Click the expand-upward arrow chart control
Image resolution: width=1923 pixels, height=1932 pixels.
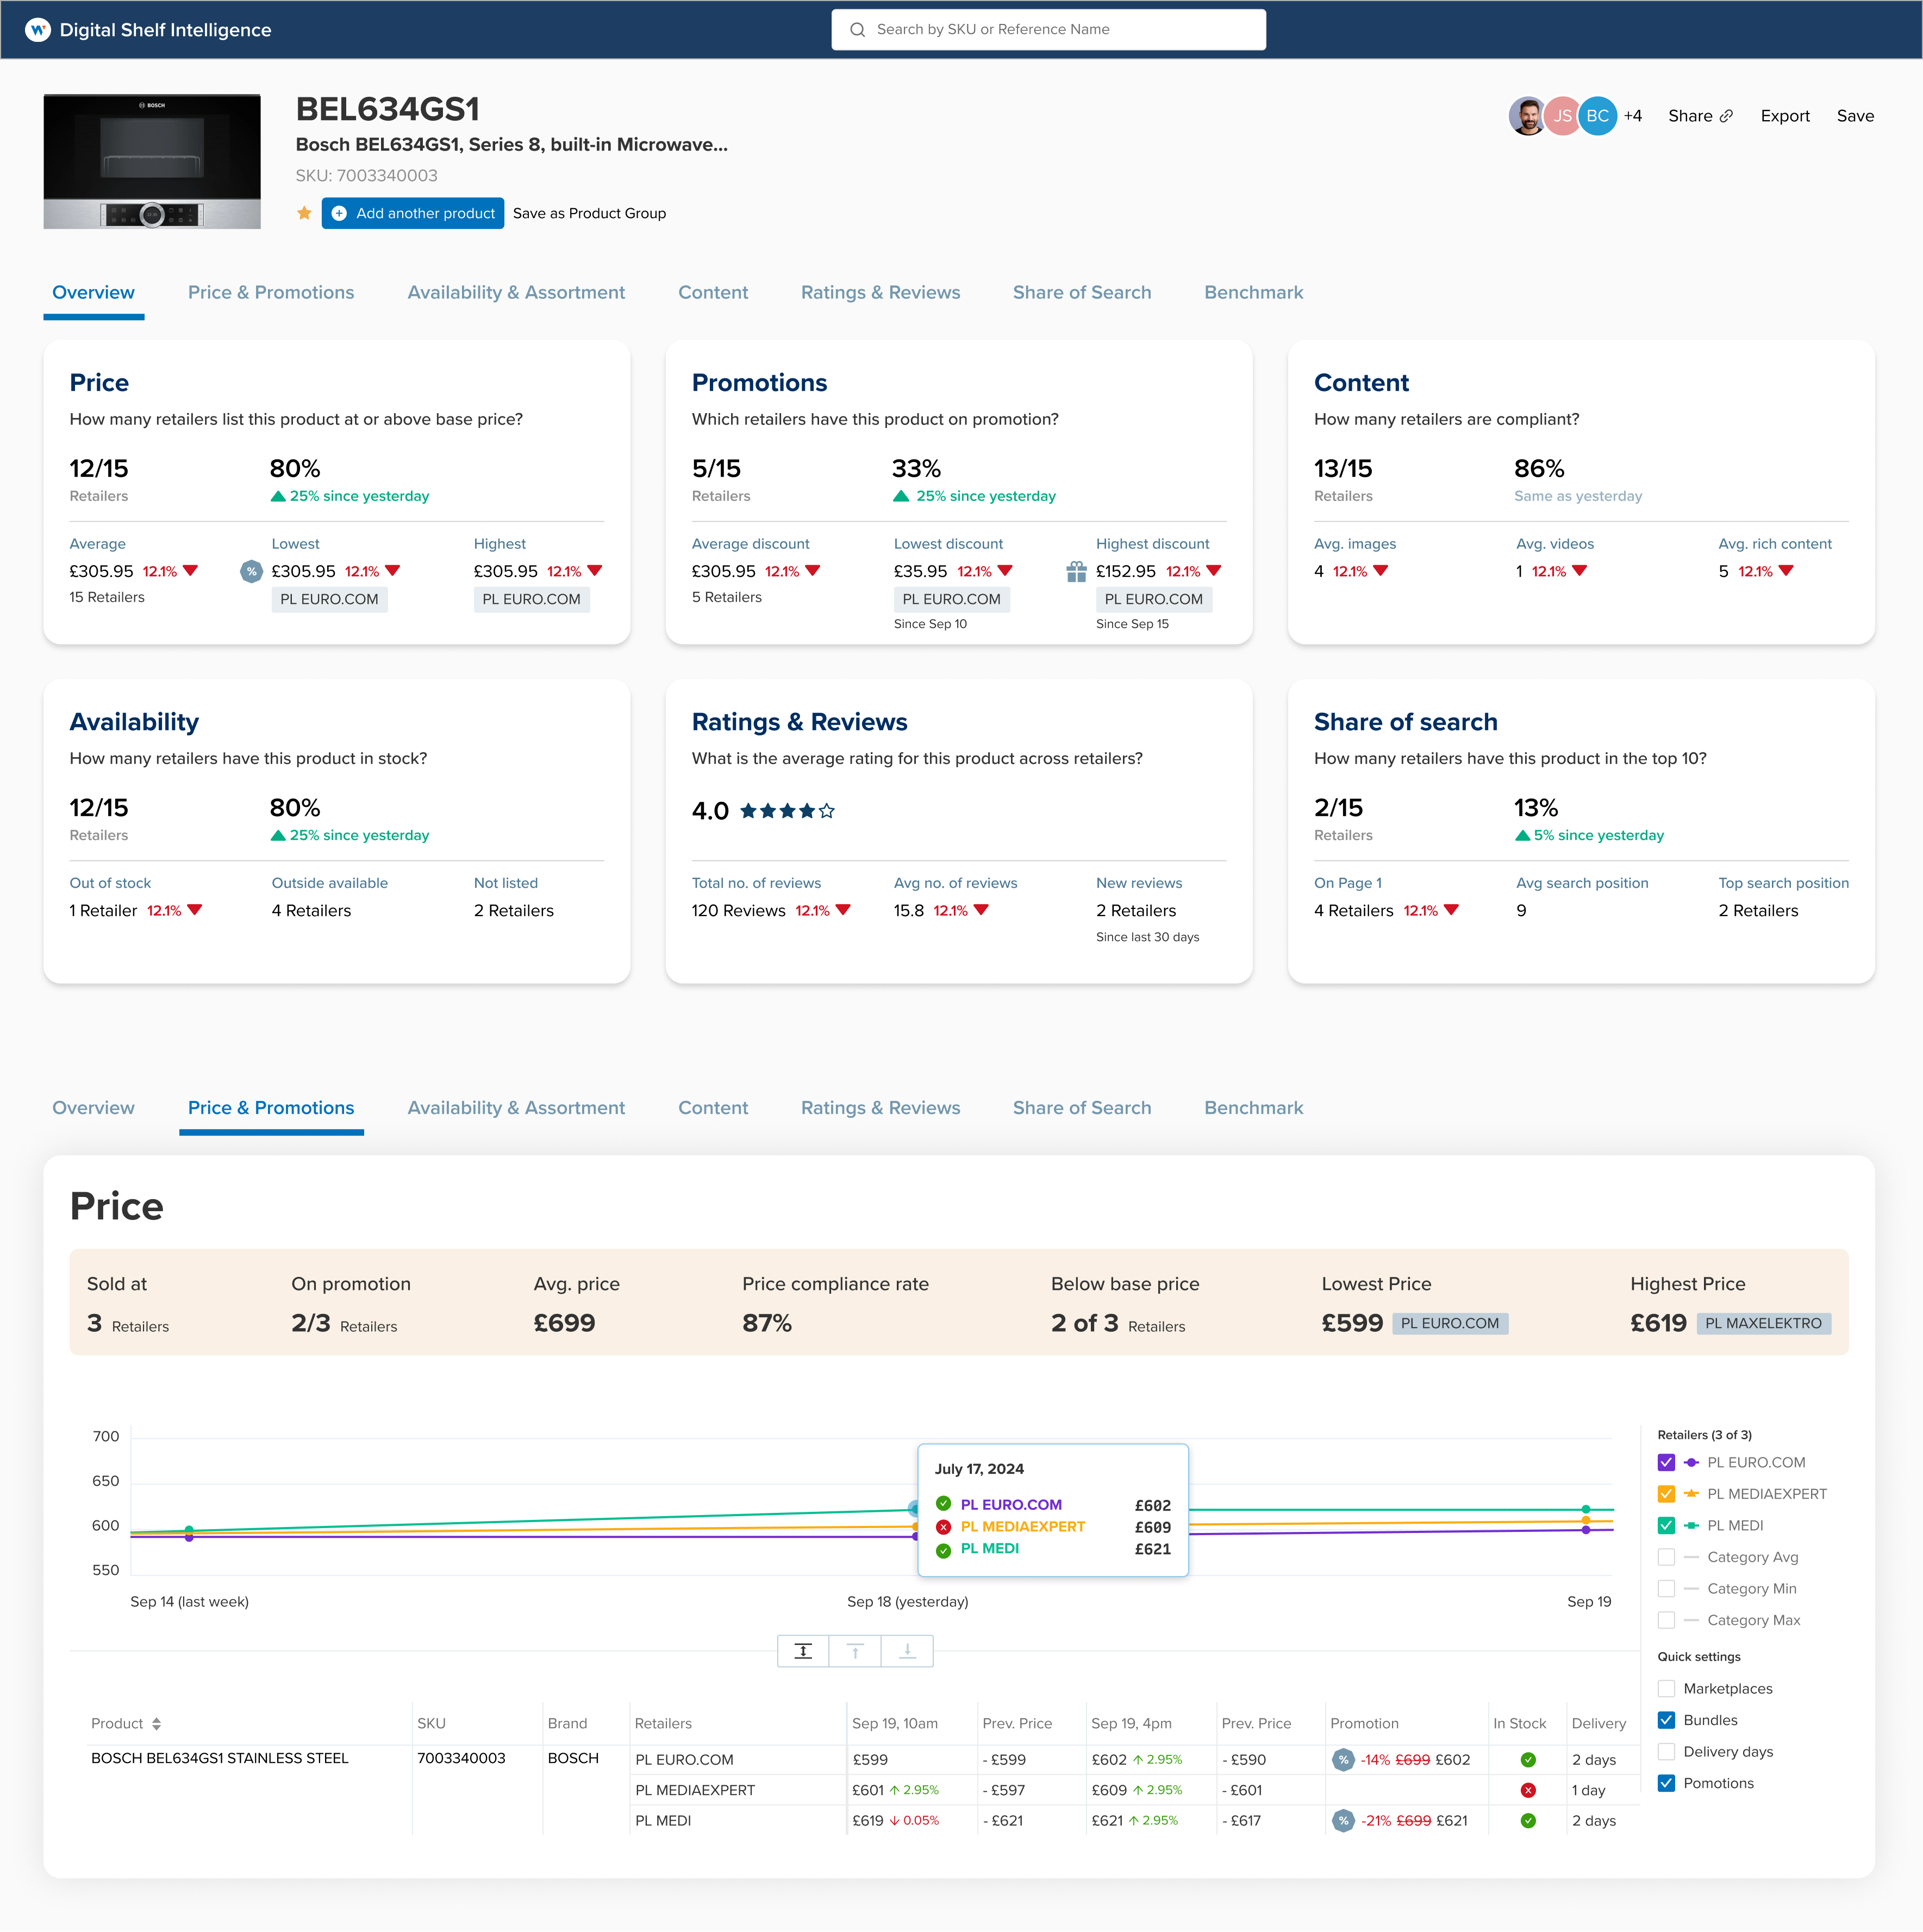coord(855,1651)
